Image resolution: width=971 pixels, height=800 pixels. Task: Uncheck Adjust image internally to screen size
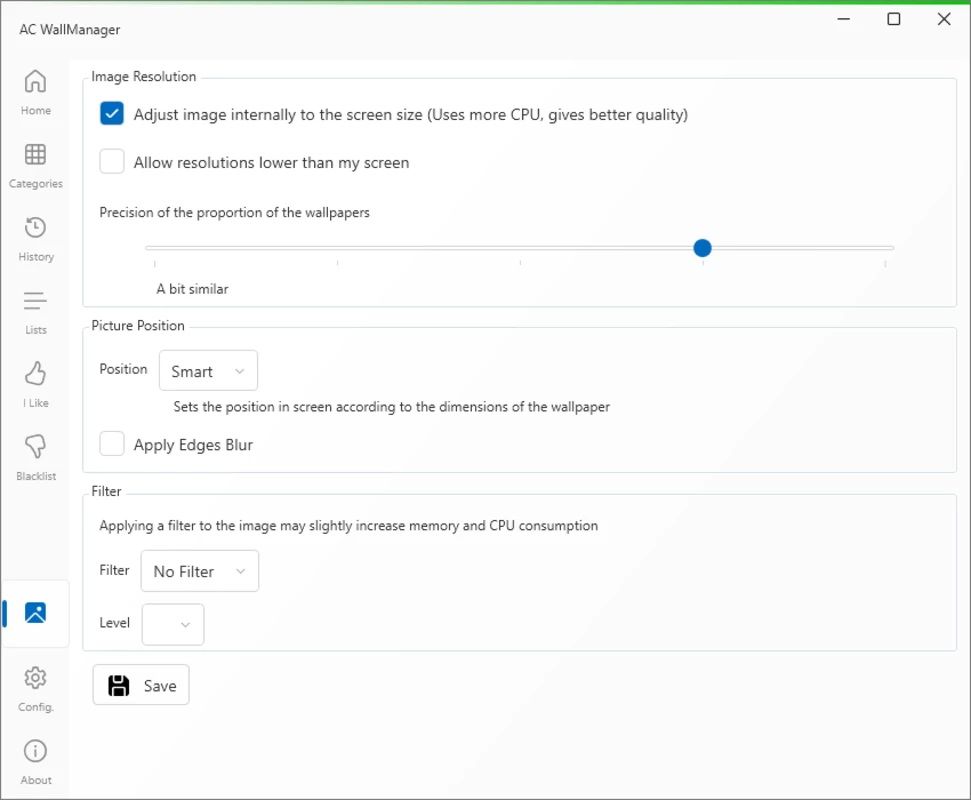click(x=112, y=114)
